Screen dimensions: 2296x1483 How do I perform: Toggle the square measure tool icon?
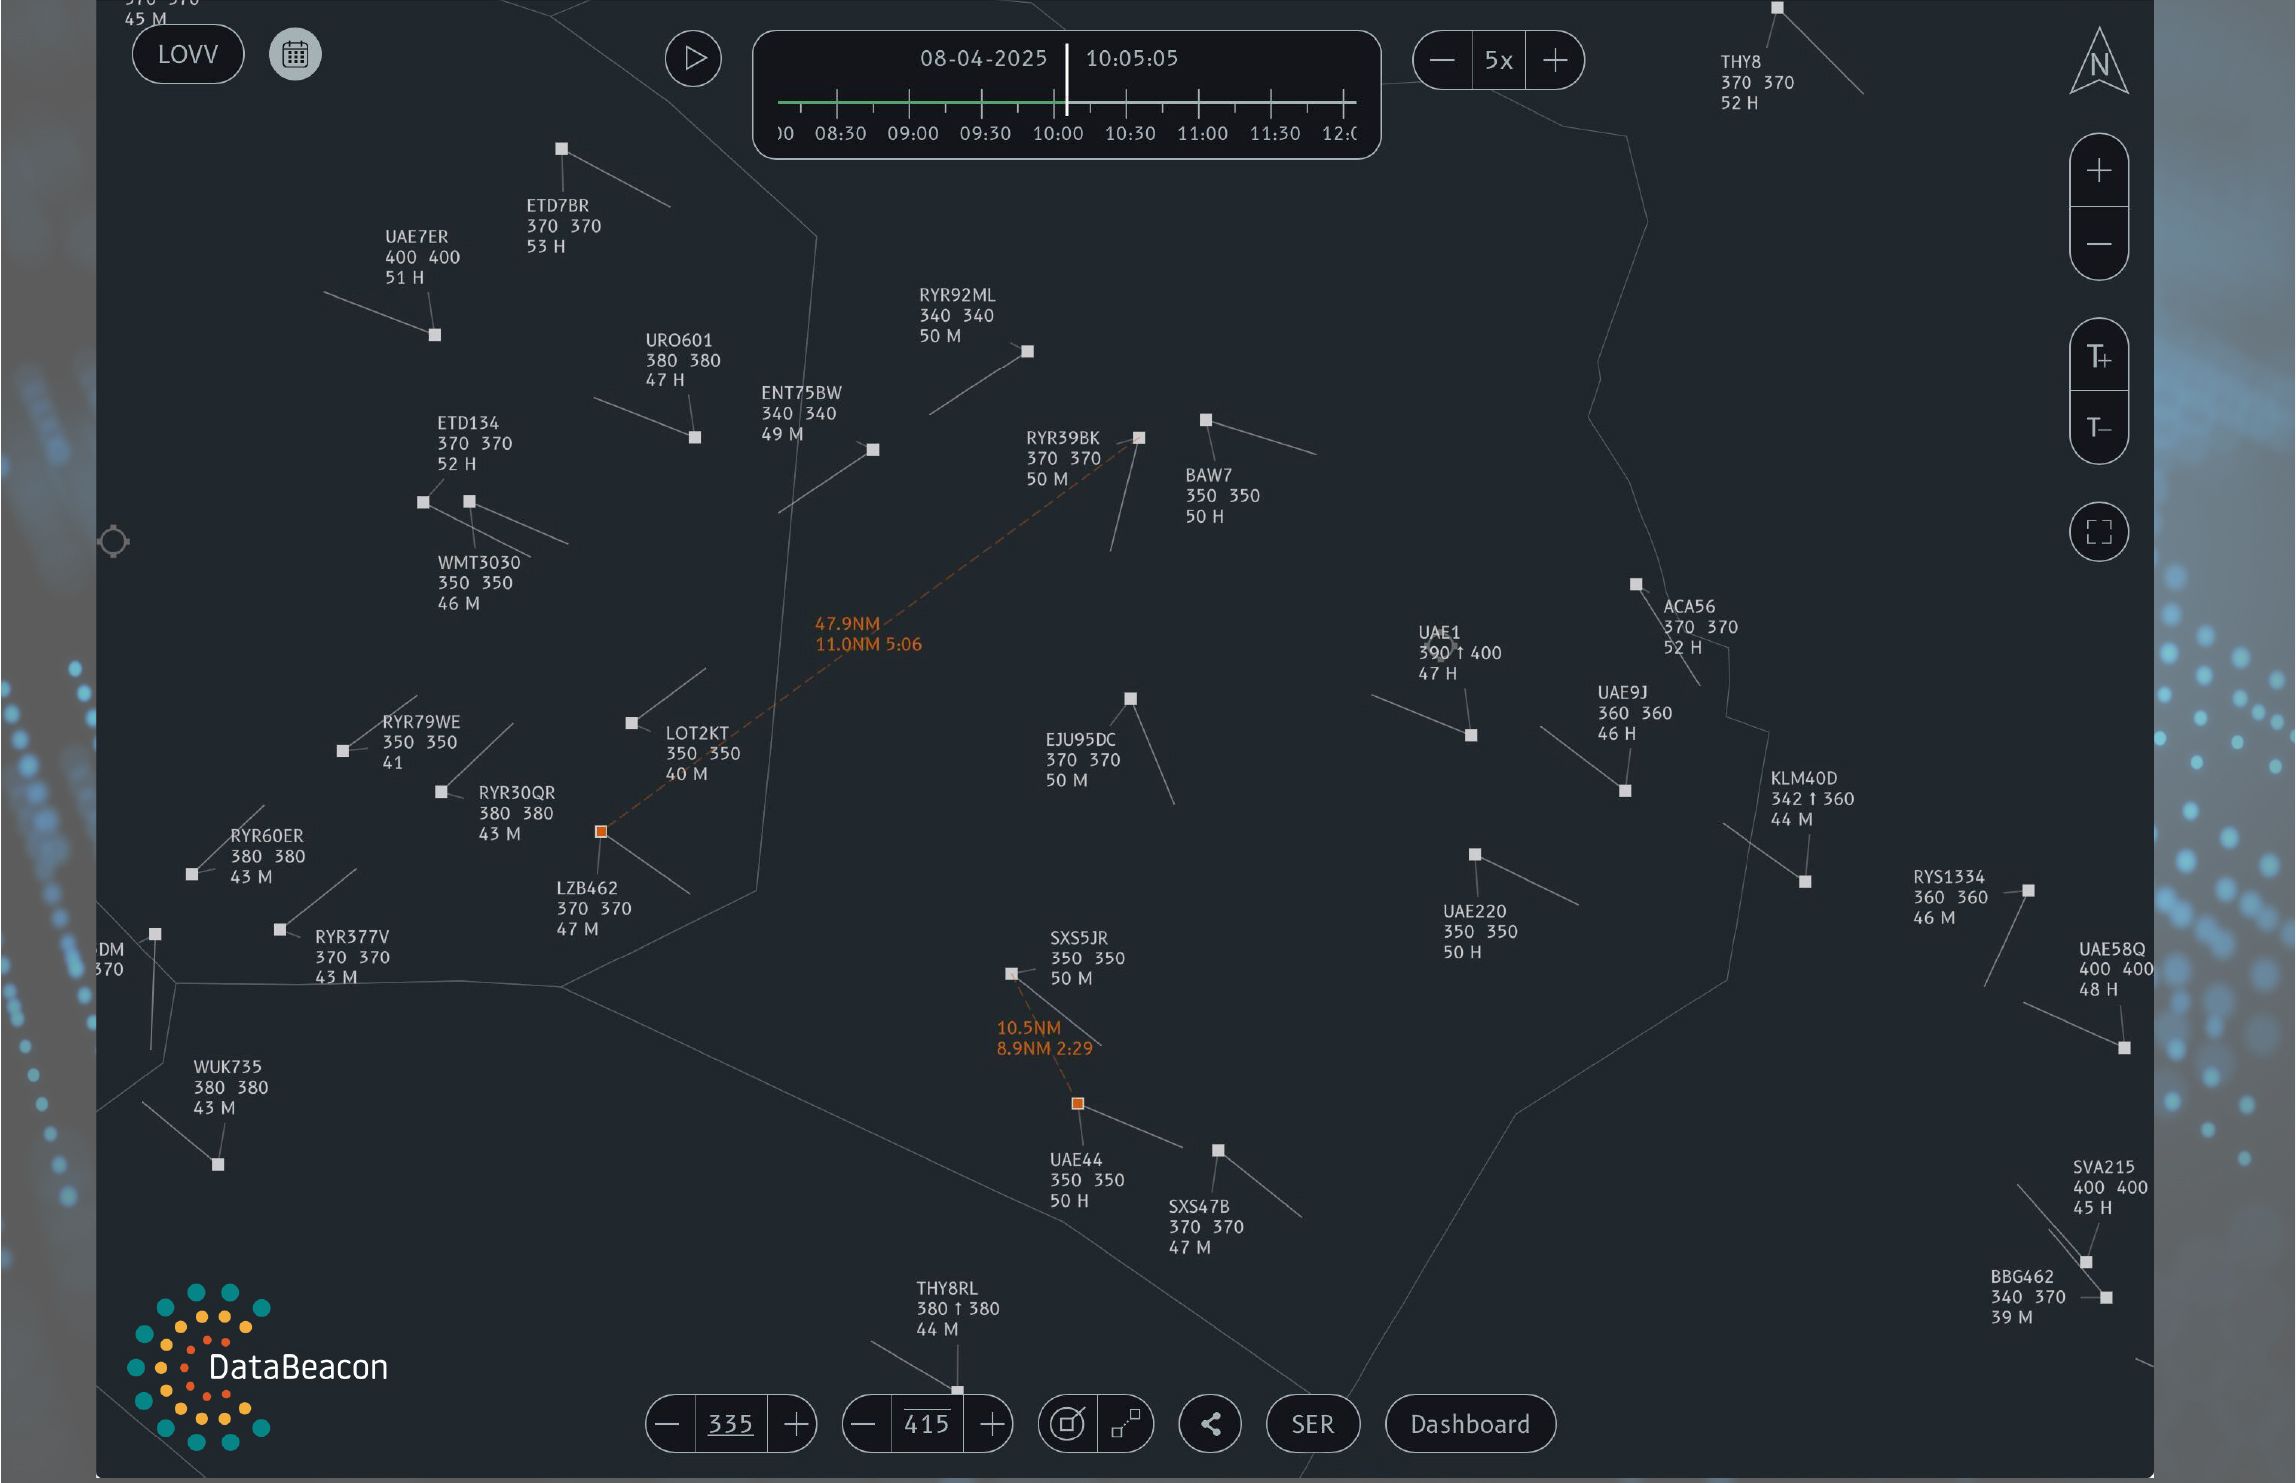tap(1068, 1424)
